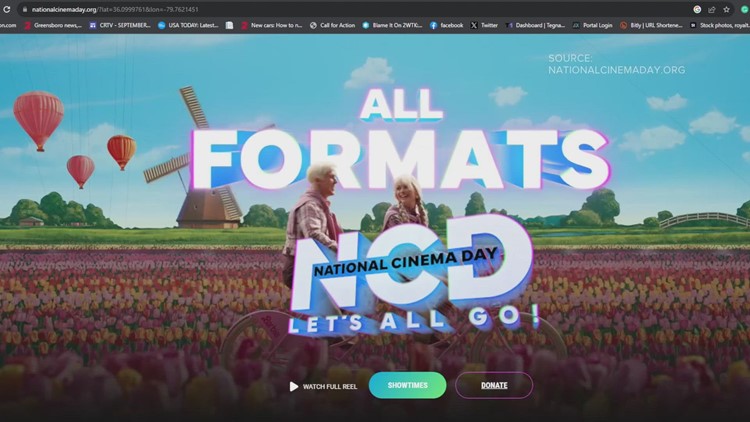Image resolution: width=750 pixels, height=422 pixels.
Task: Click the Google icon in the address bar
Action: click(x=697, y=10)
